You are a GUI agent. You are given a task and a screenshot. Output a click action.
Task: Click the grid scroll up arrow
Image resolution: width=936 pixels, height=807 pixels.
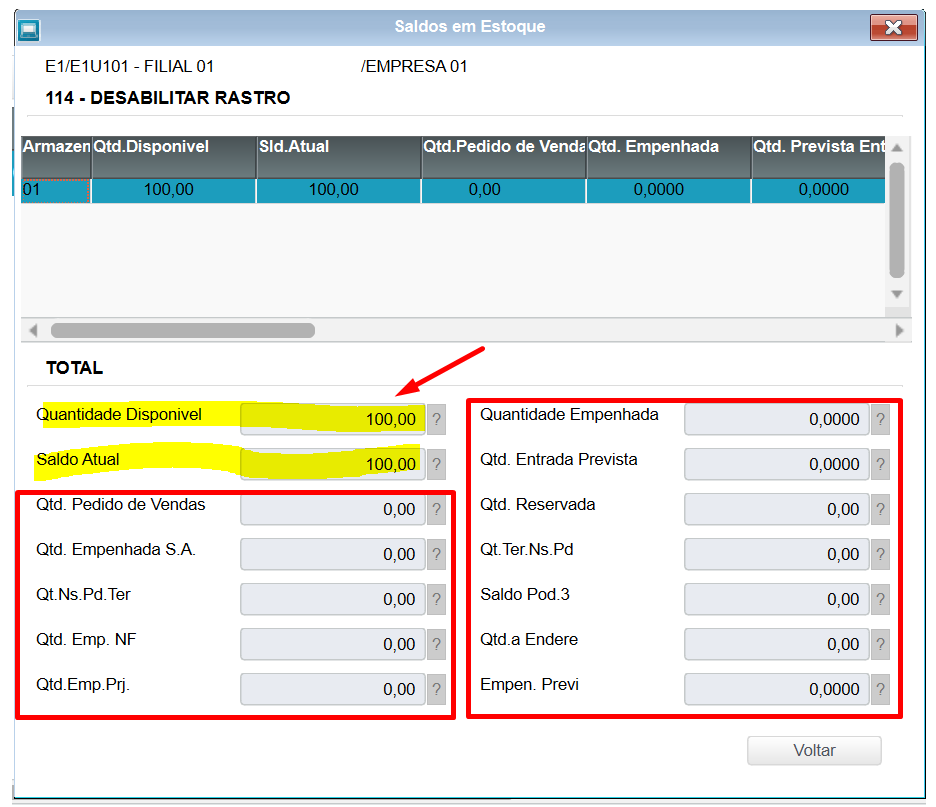click(x=897, y=147)
